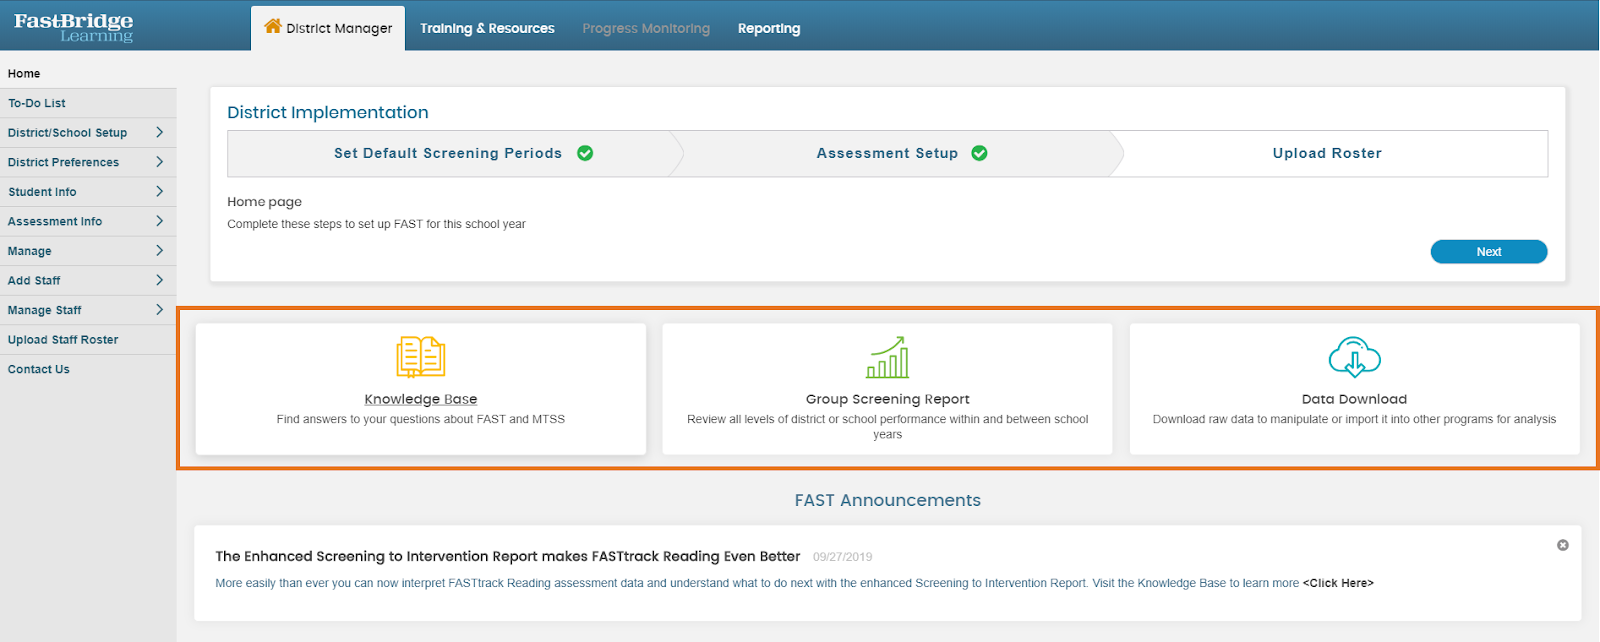The width and height of the screenshot is (1600, 642).
Task: Select the Assessment Setup step
Action: click(897, 153)
